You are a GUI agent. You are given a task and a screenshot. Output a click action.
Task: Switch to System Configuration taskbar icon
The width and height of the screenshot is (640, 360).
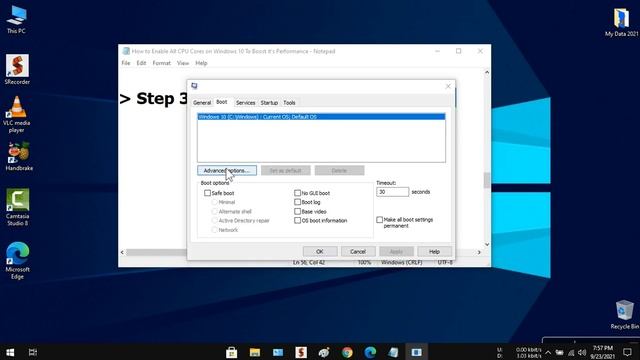(416, 352)
